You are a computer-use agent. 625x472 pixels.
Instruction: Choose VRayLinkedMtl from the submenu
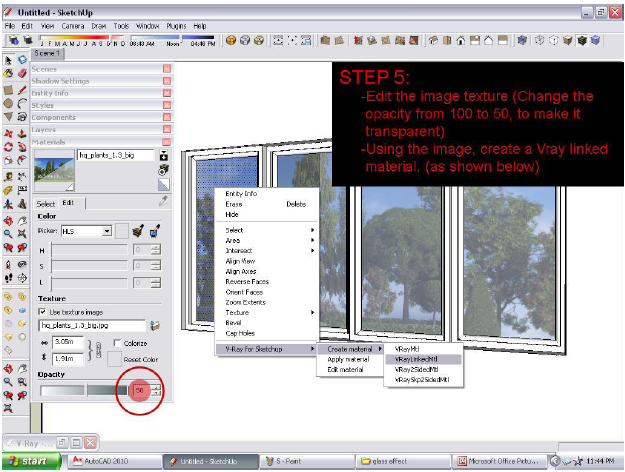pyautogui.click(x=414, y=358)
